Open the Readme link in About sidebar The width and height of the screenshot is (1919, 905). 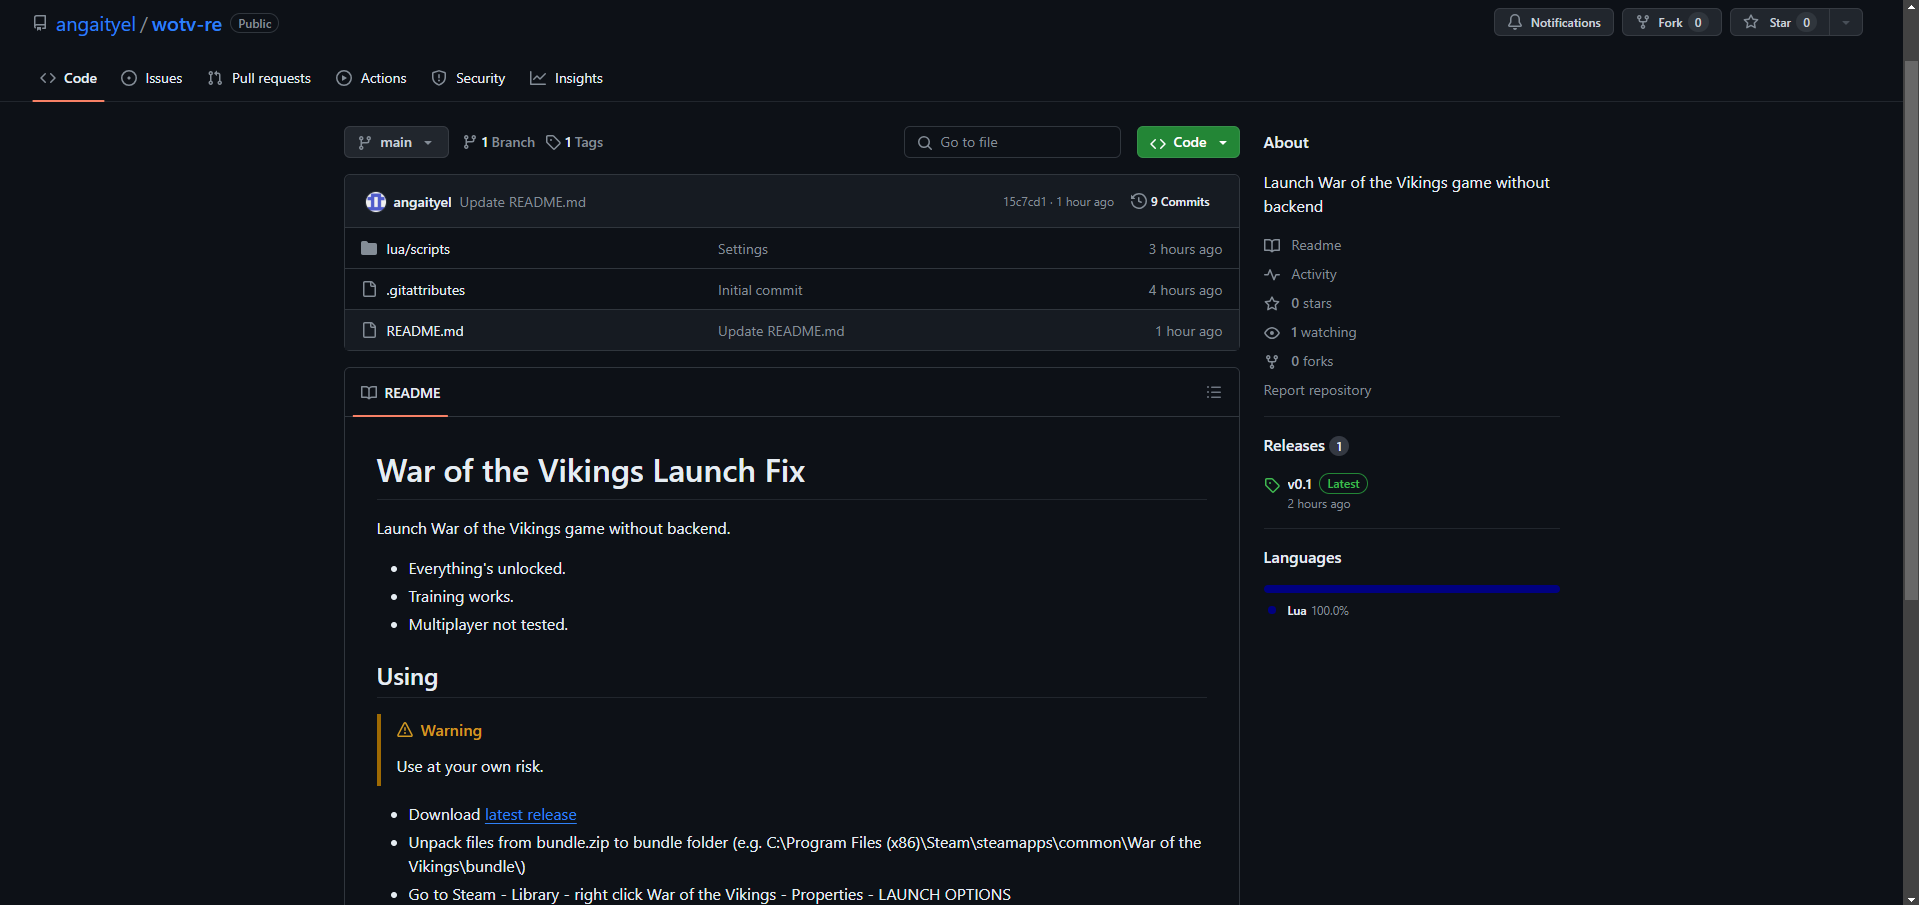(x=1316, y=245)
